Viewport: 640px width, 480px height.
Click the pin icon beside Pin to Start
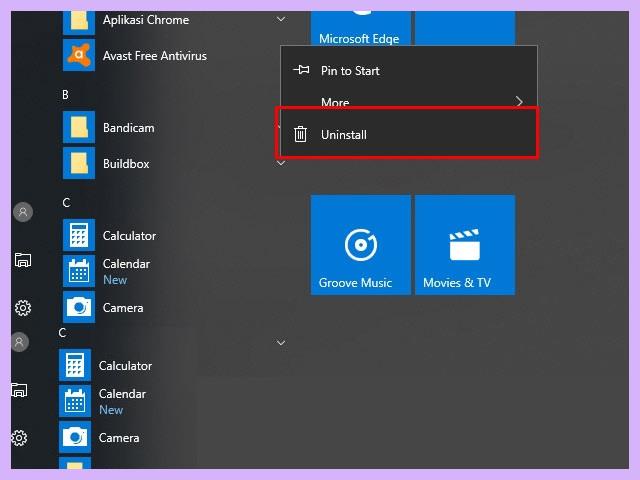tap(301, 70)
